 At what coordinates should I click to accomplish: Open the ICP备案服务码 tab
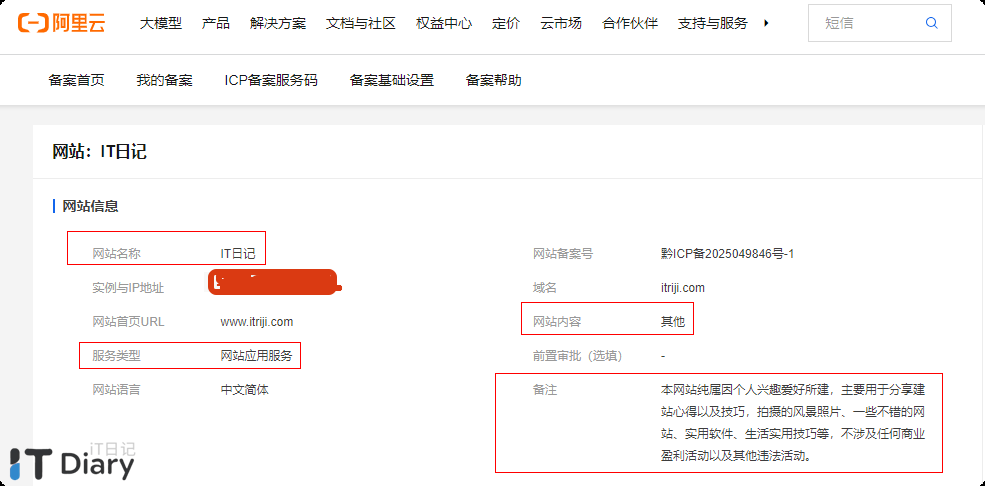271,80
